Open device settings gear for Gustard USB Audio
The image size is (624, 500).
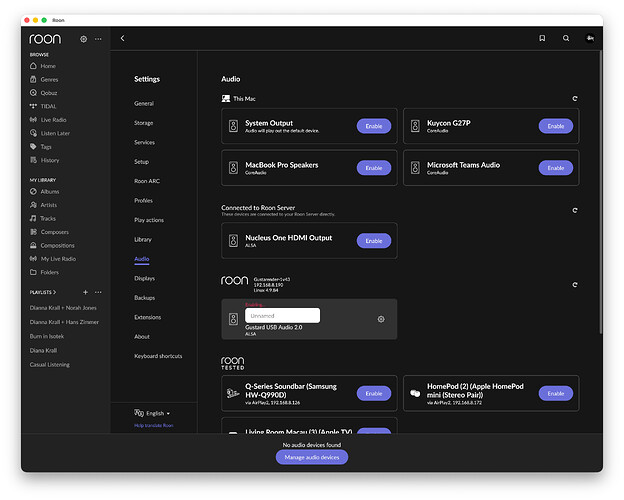pos(381,319)
